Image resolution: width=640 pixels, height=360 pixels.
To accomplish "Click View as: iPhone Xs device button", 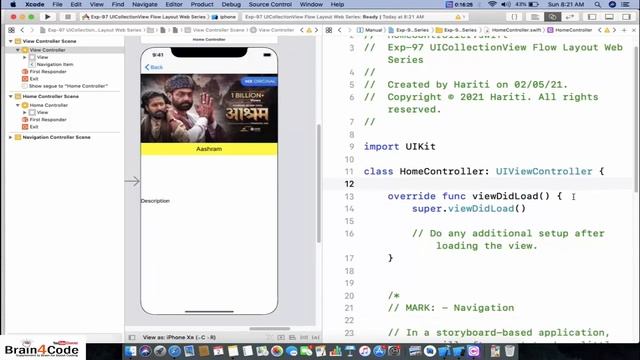I will [x=179, y=338].
